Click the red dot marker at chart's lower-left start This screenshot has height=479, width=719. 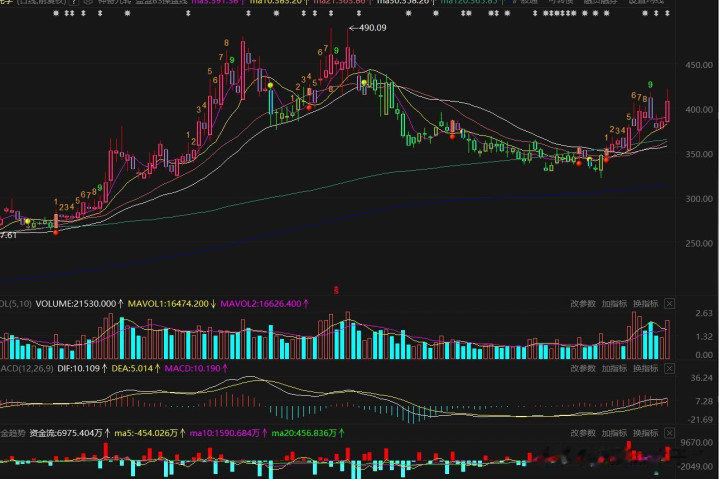[x=55, y=232]
